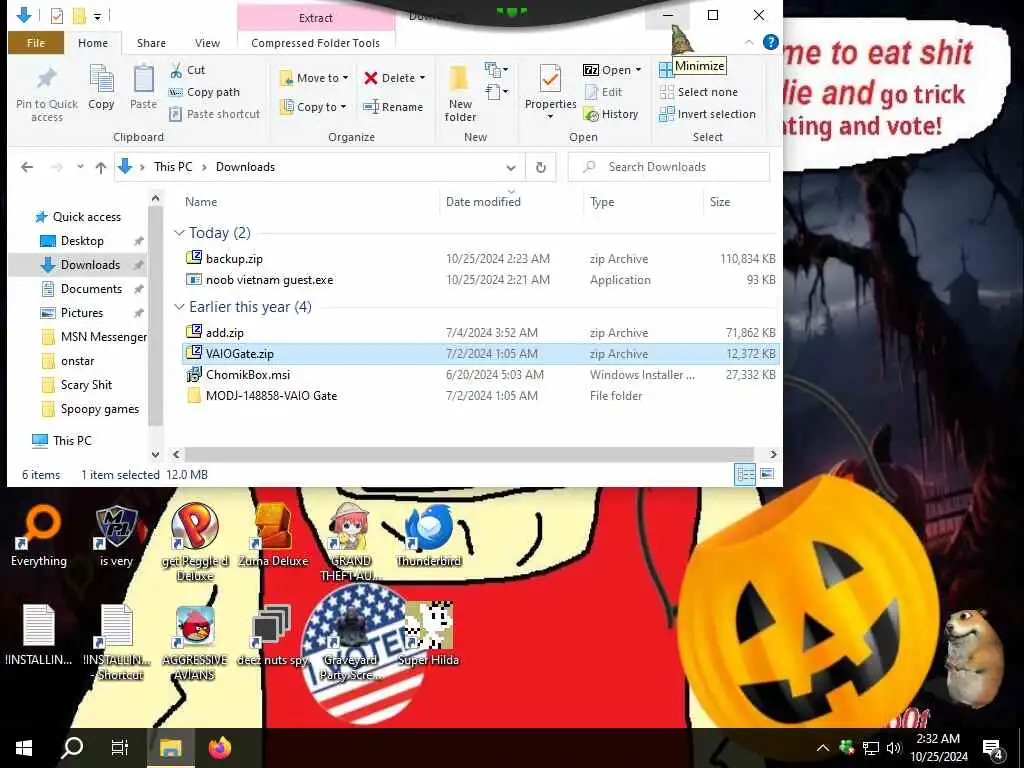This screenshot has width=1024, height=768.
Task: Open the Move to dropdown
Action: pos(314,78)
